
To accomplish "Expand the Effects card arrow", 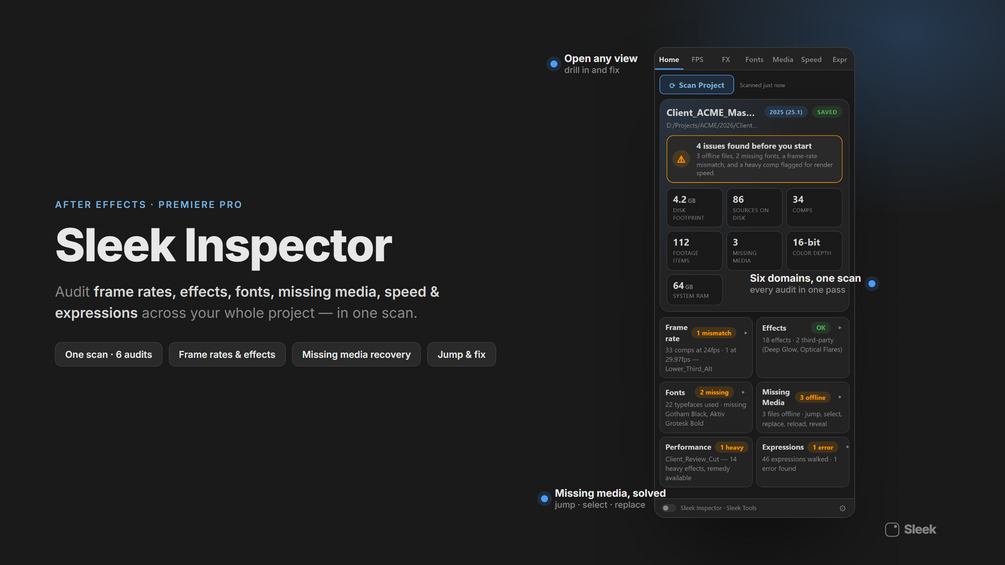I will coord(840,328).
